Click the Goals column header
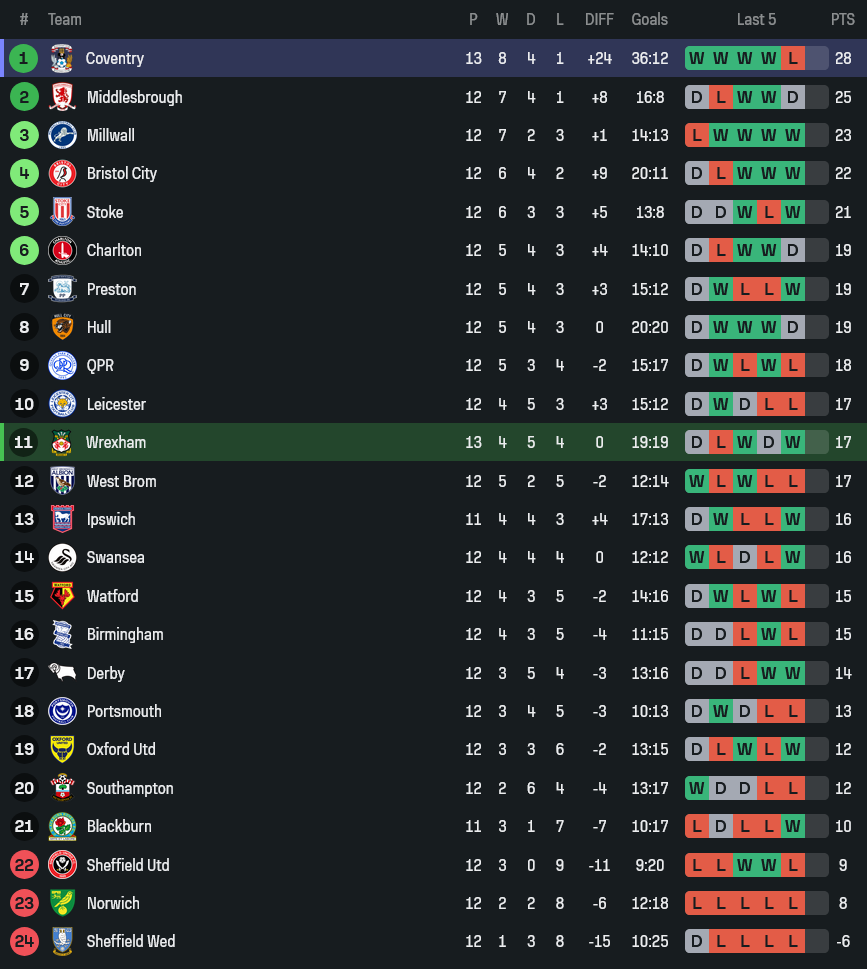Screen dimensions: 867x969 click(x=649, y=19)
